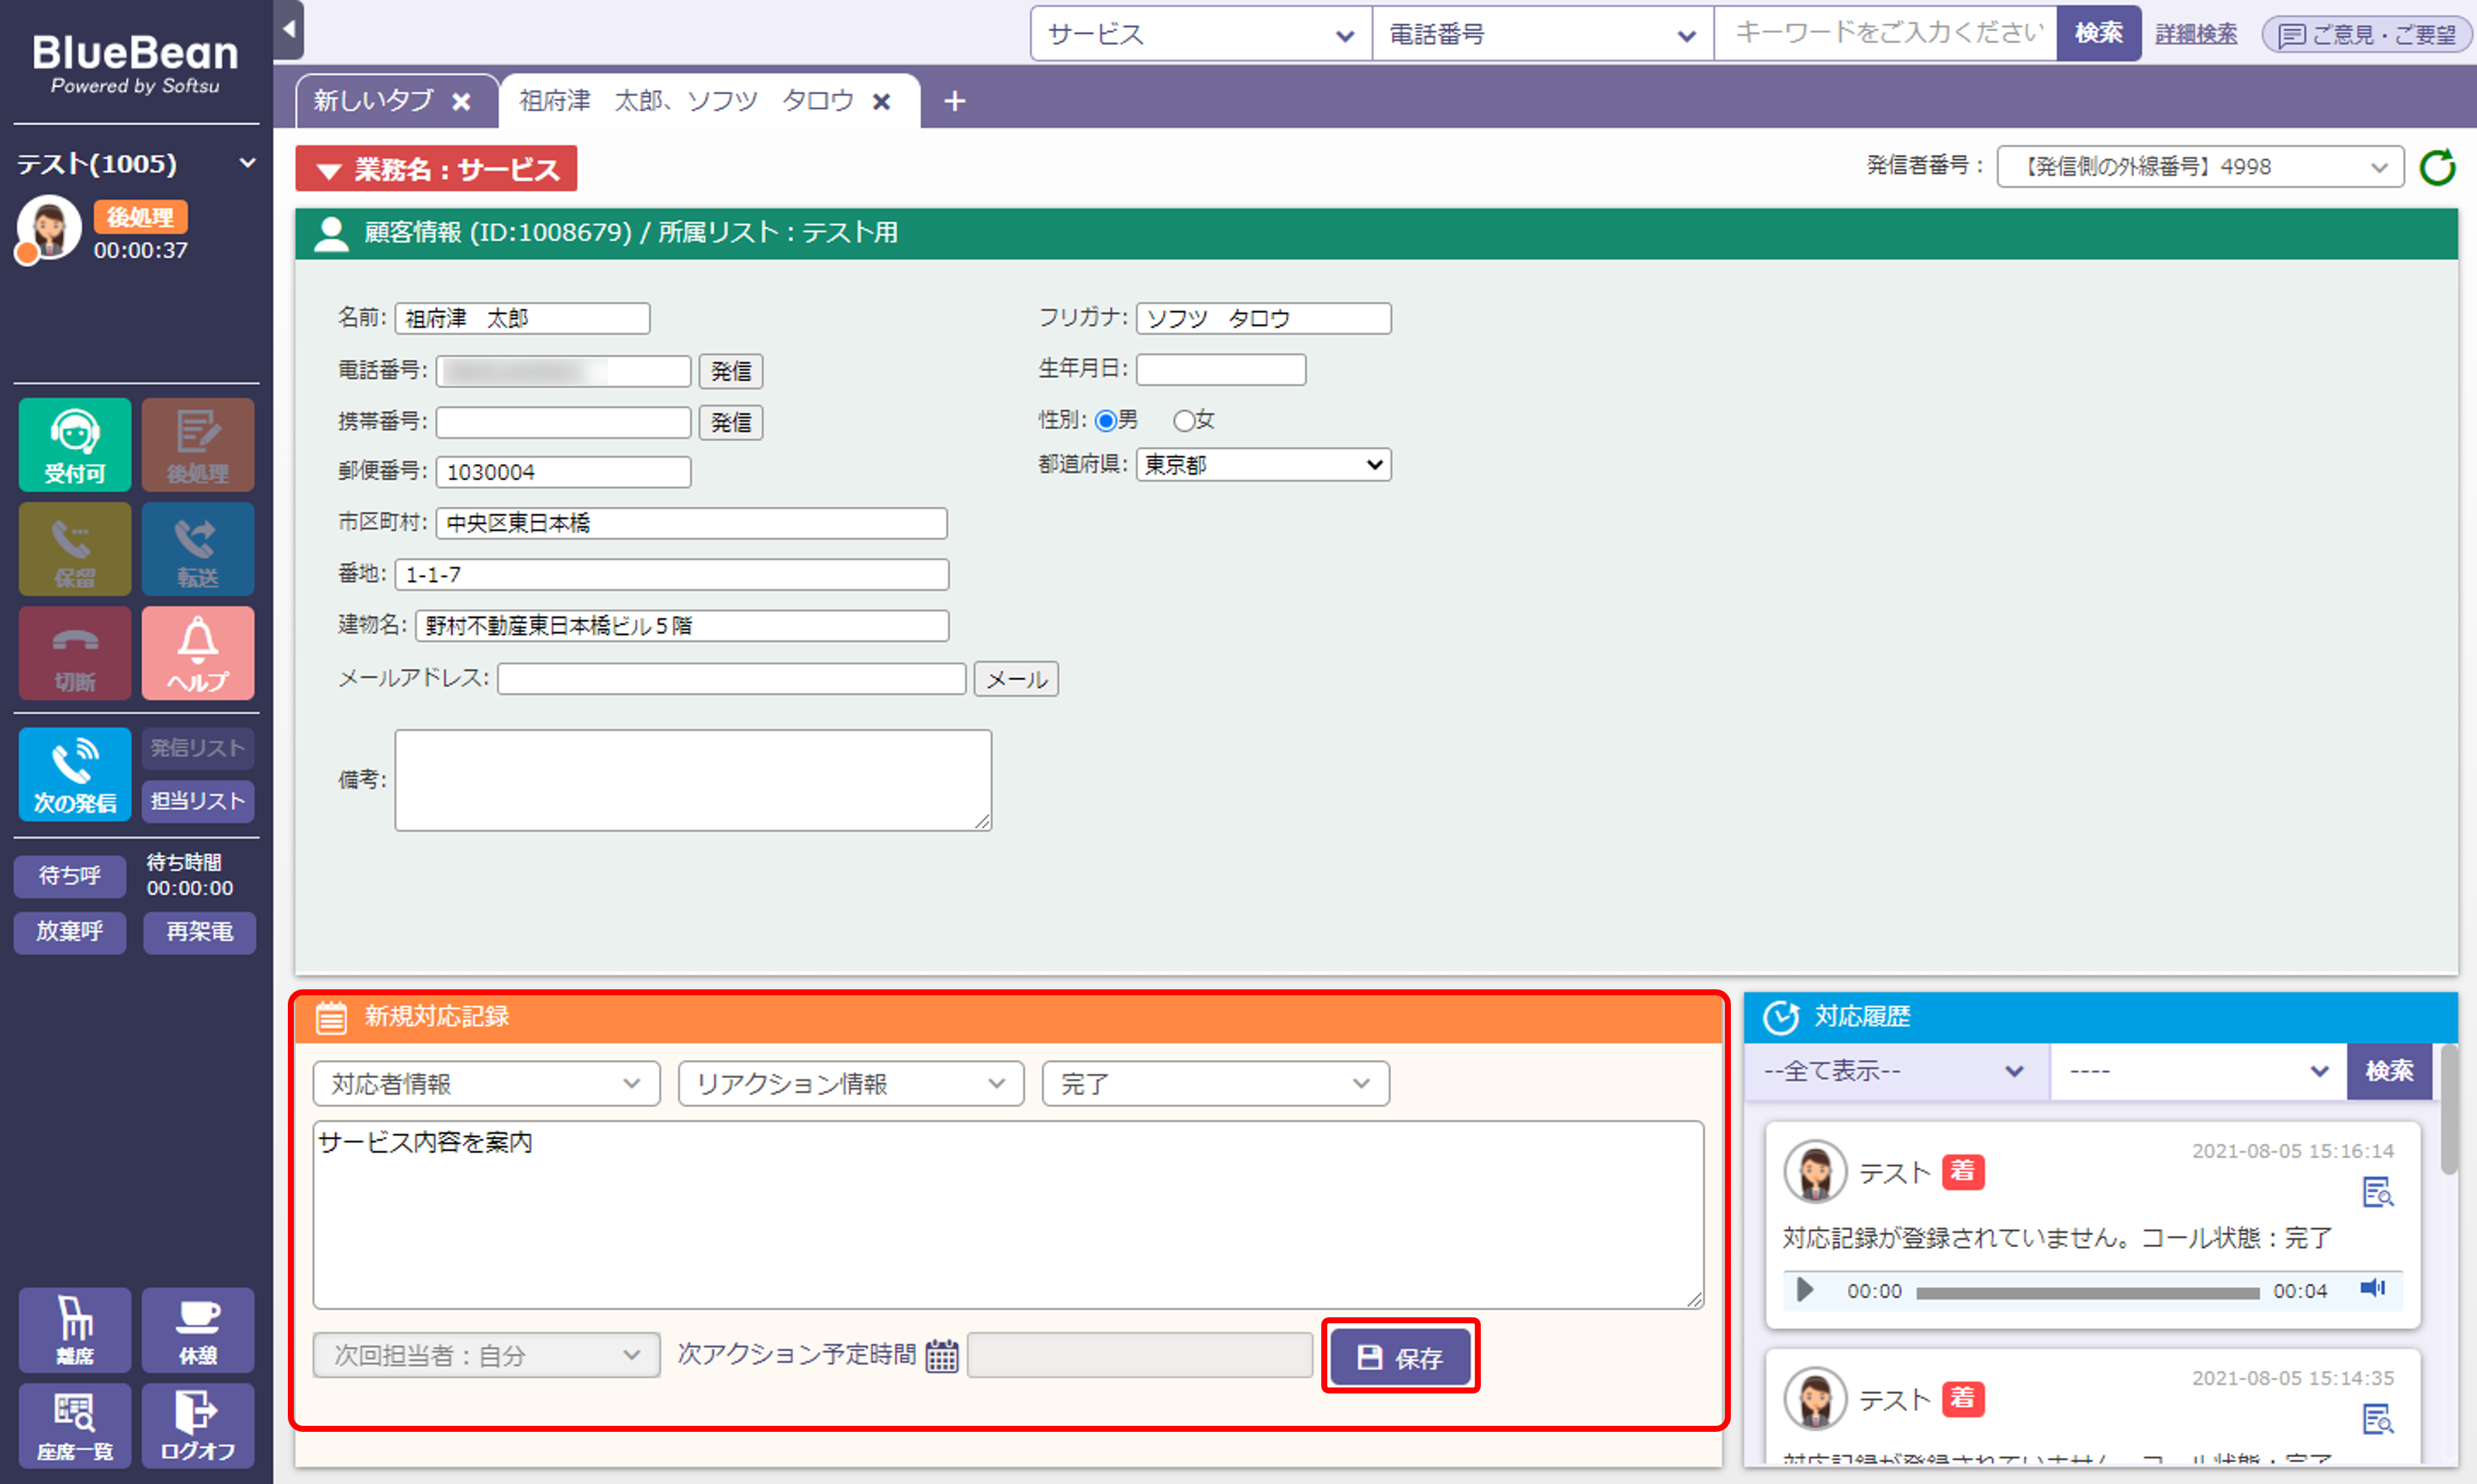Viewport: 2477px width, 1484px height.
Task: Select the 女 (female) gender radio button
Action: [1184, 420]
